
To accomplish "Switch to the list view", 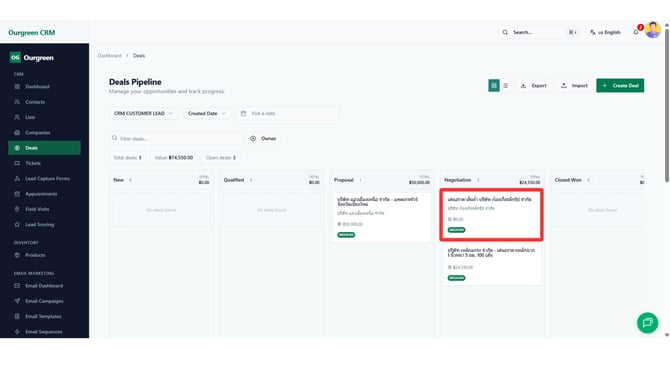I will click(505, 85).
